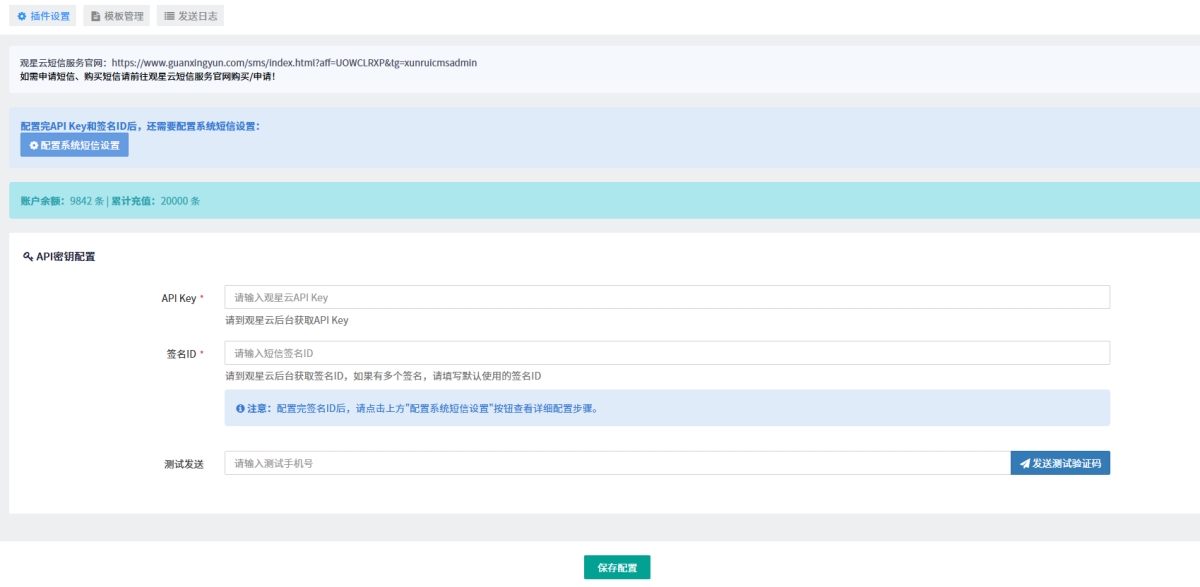Click the 账户余额 balance text
This screenshot has height=587, width=1200.
tap(62, 201)
